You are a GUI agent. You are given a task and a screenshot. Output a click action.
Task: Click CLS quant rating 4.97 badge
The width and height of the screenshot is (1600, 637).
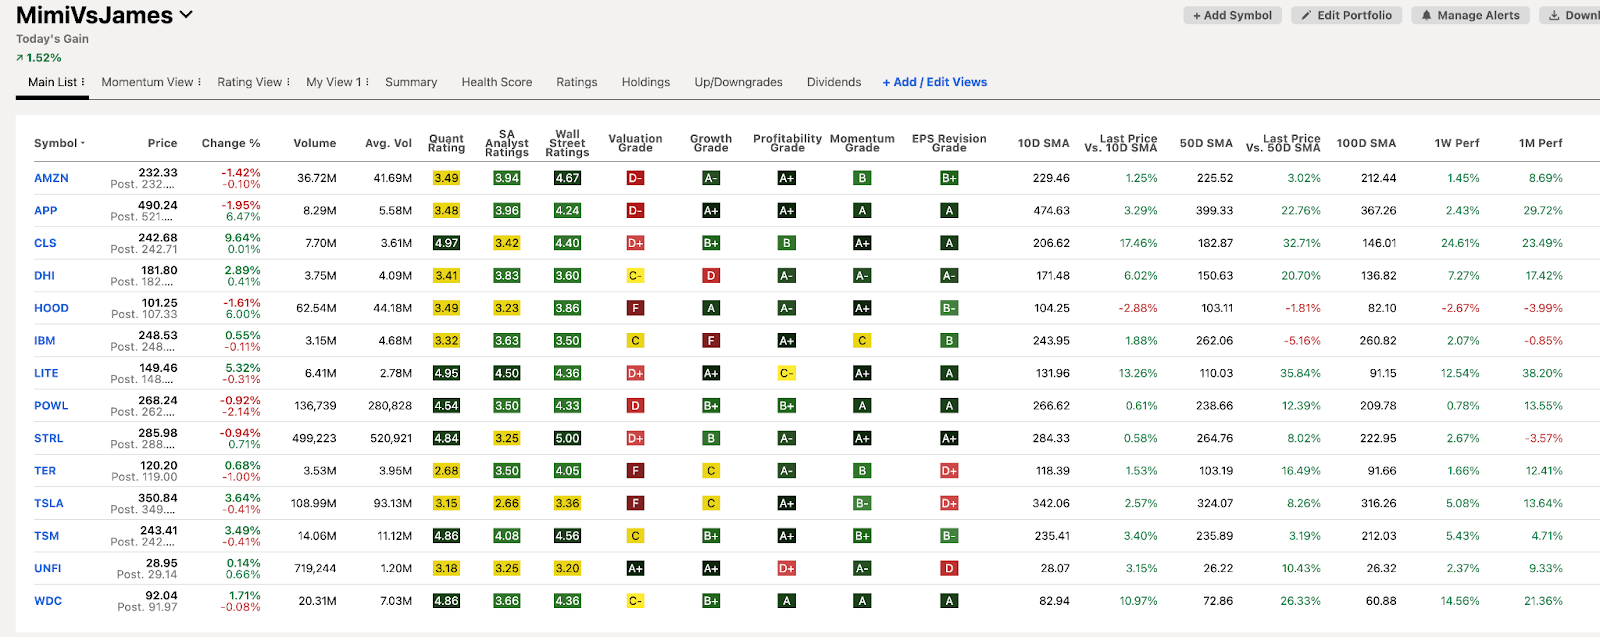pyautogui.click(x=446, y=243)
